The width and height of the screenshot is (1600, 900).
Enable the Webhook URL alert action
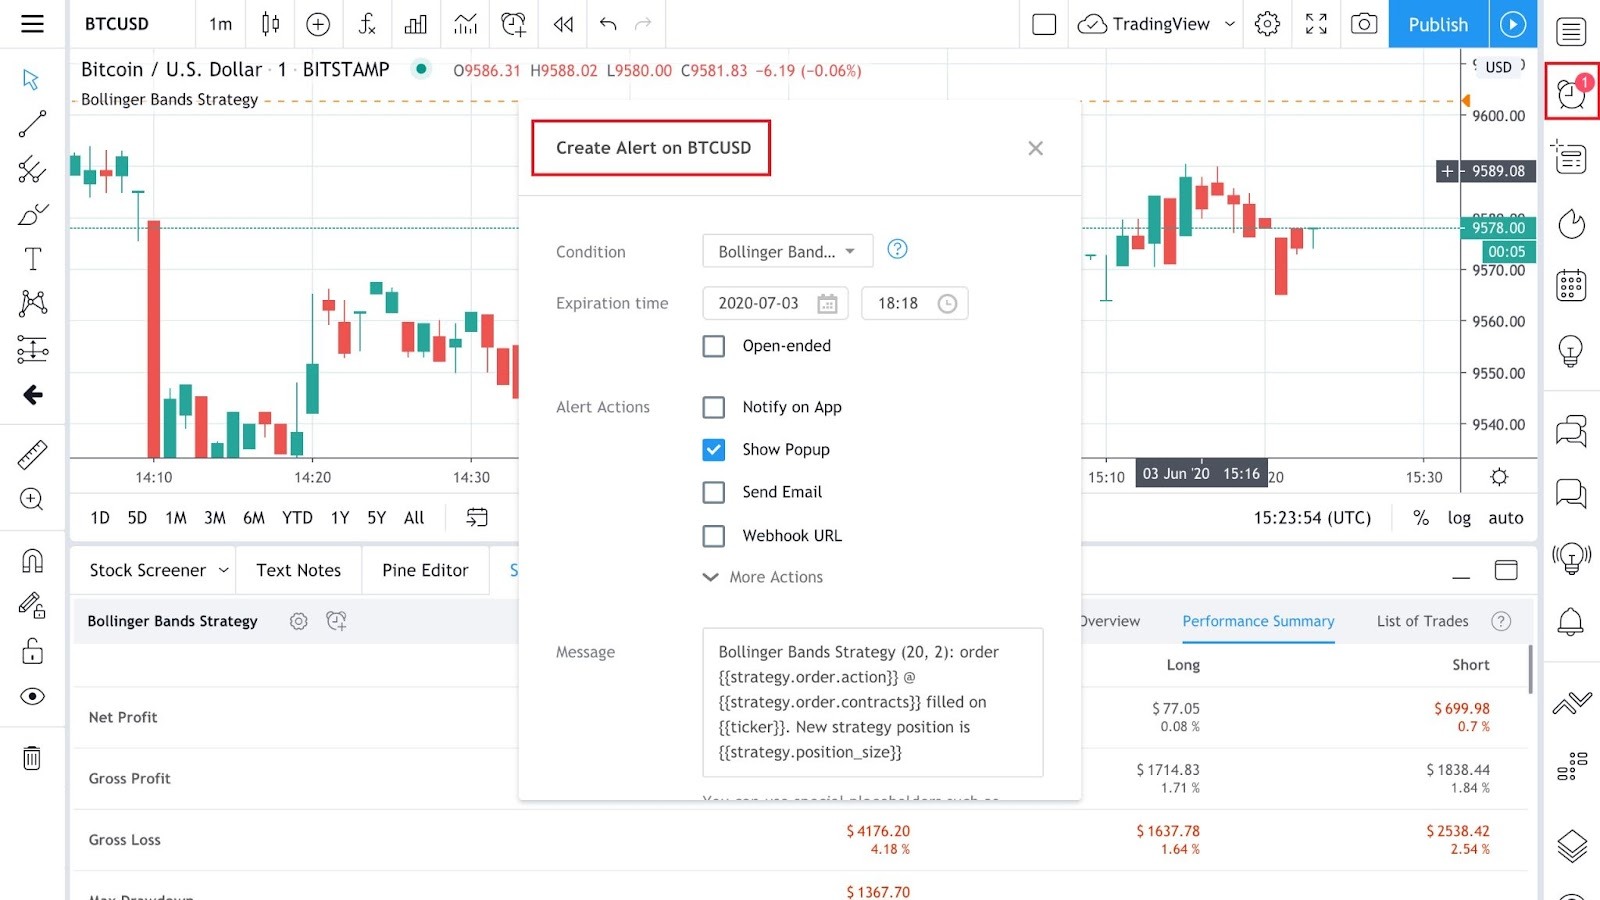click(713, 535)
